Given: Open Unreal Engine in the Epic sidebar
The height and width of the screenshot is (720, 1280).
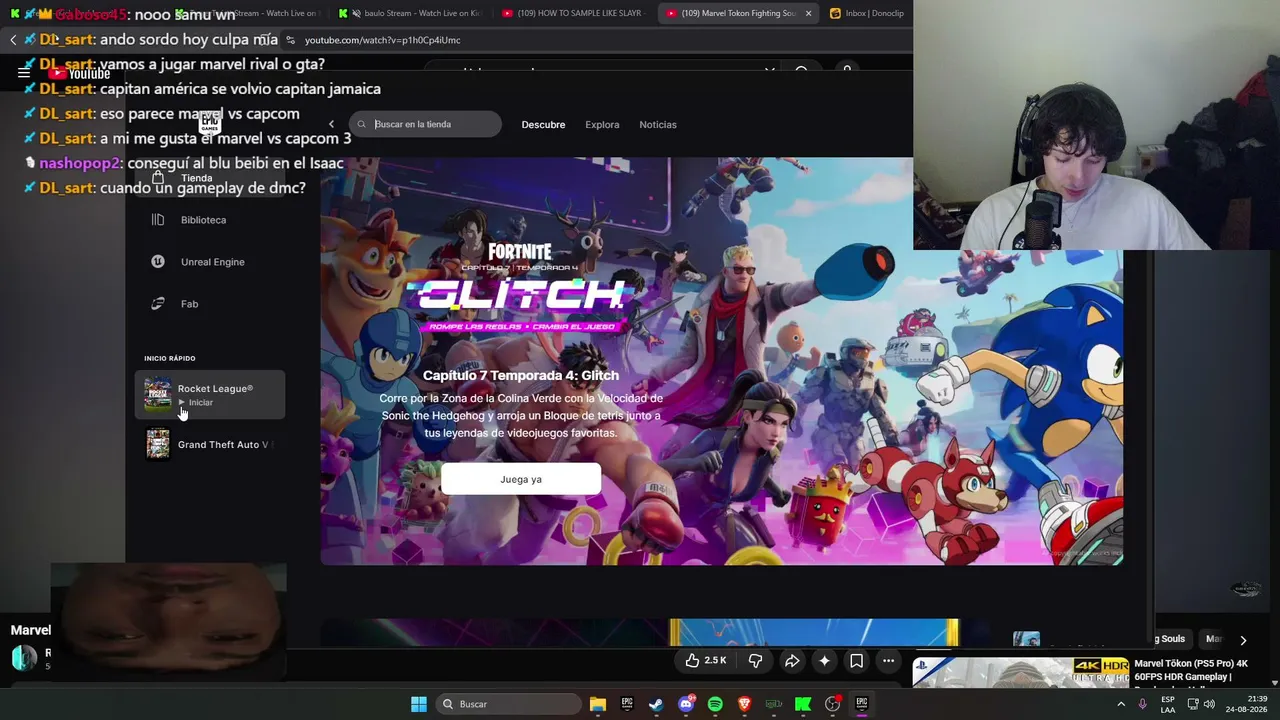Looking at the screenshot, I should click(212, 262).
